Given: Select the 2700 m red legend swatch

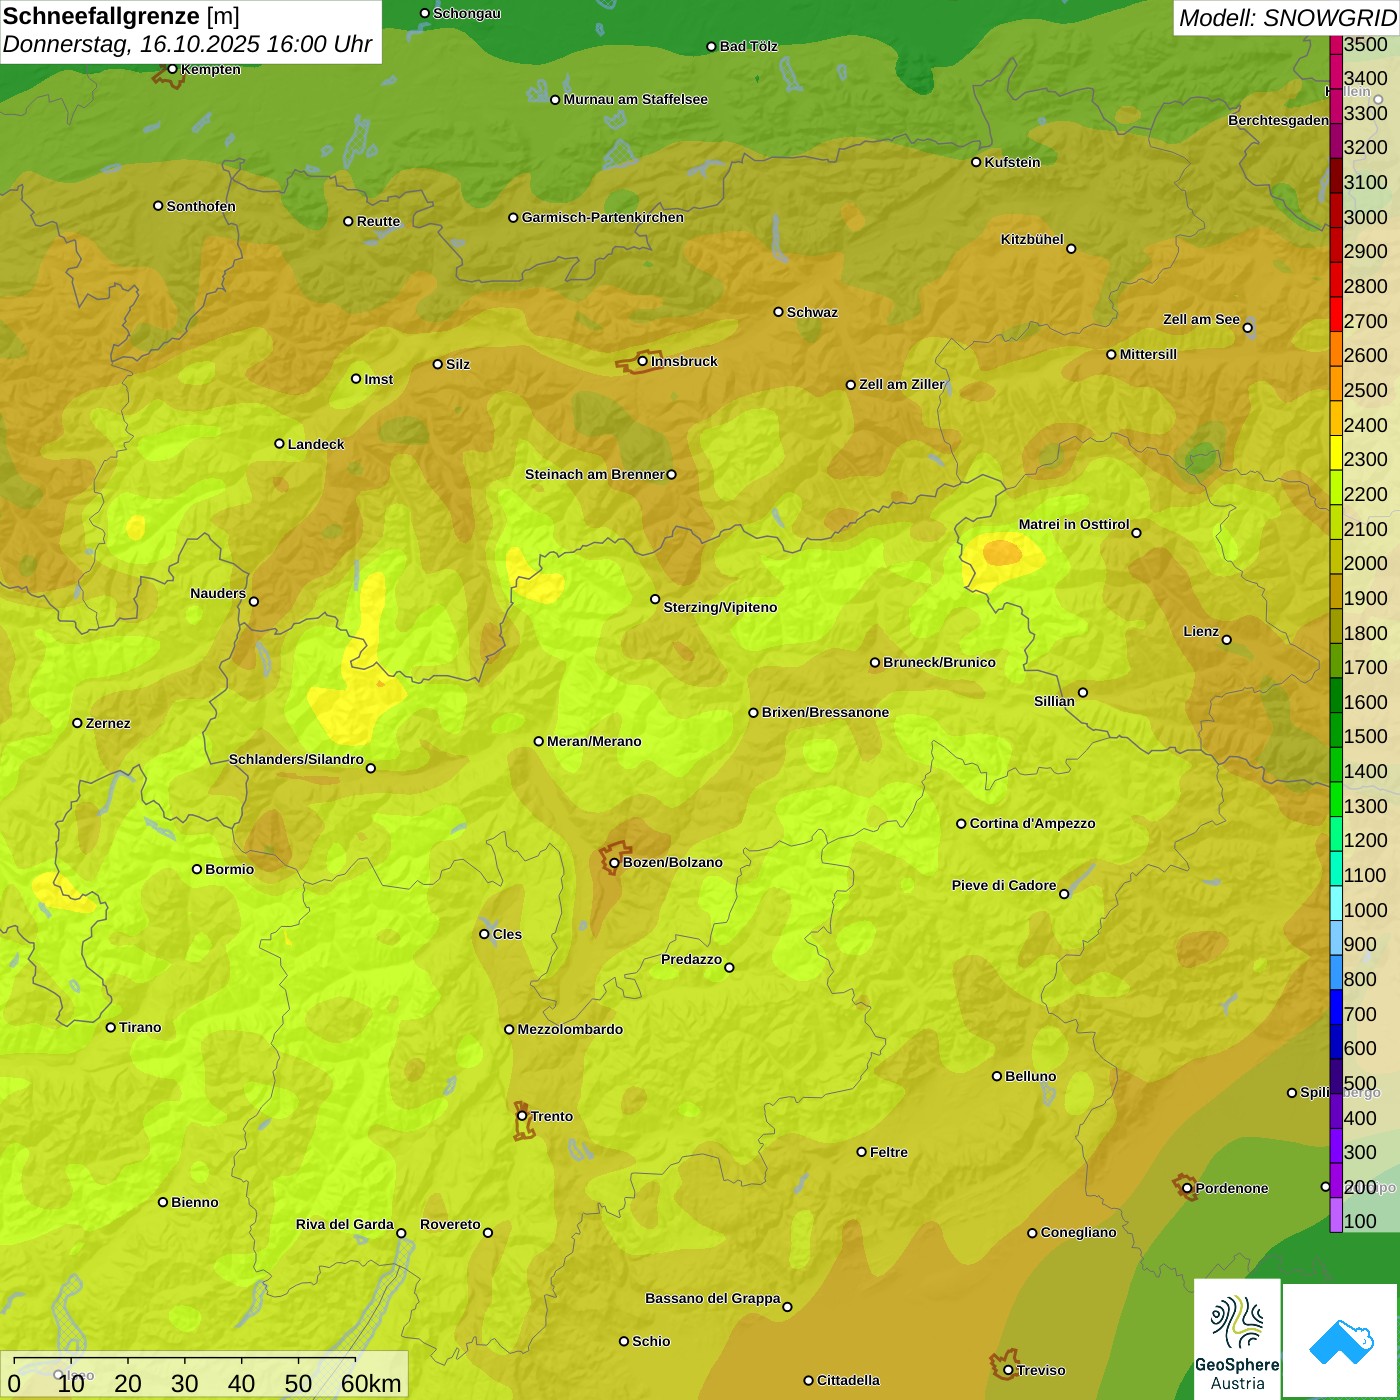Looking at the screenshot, I should [x=1336, y=314].
